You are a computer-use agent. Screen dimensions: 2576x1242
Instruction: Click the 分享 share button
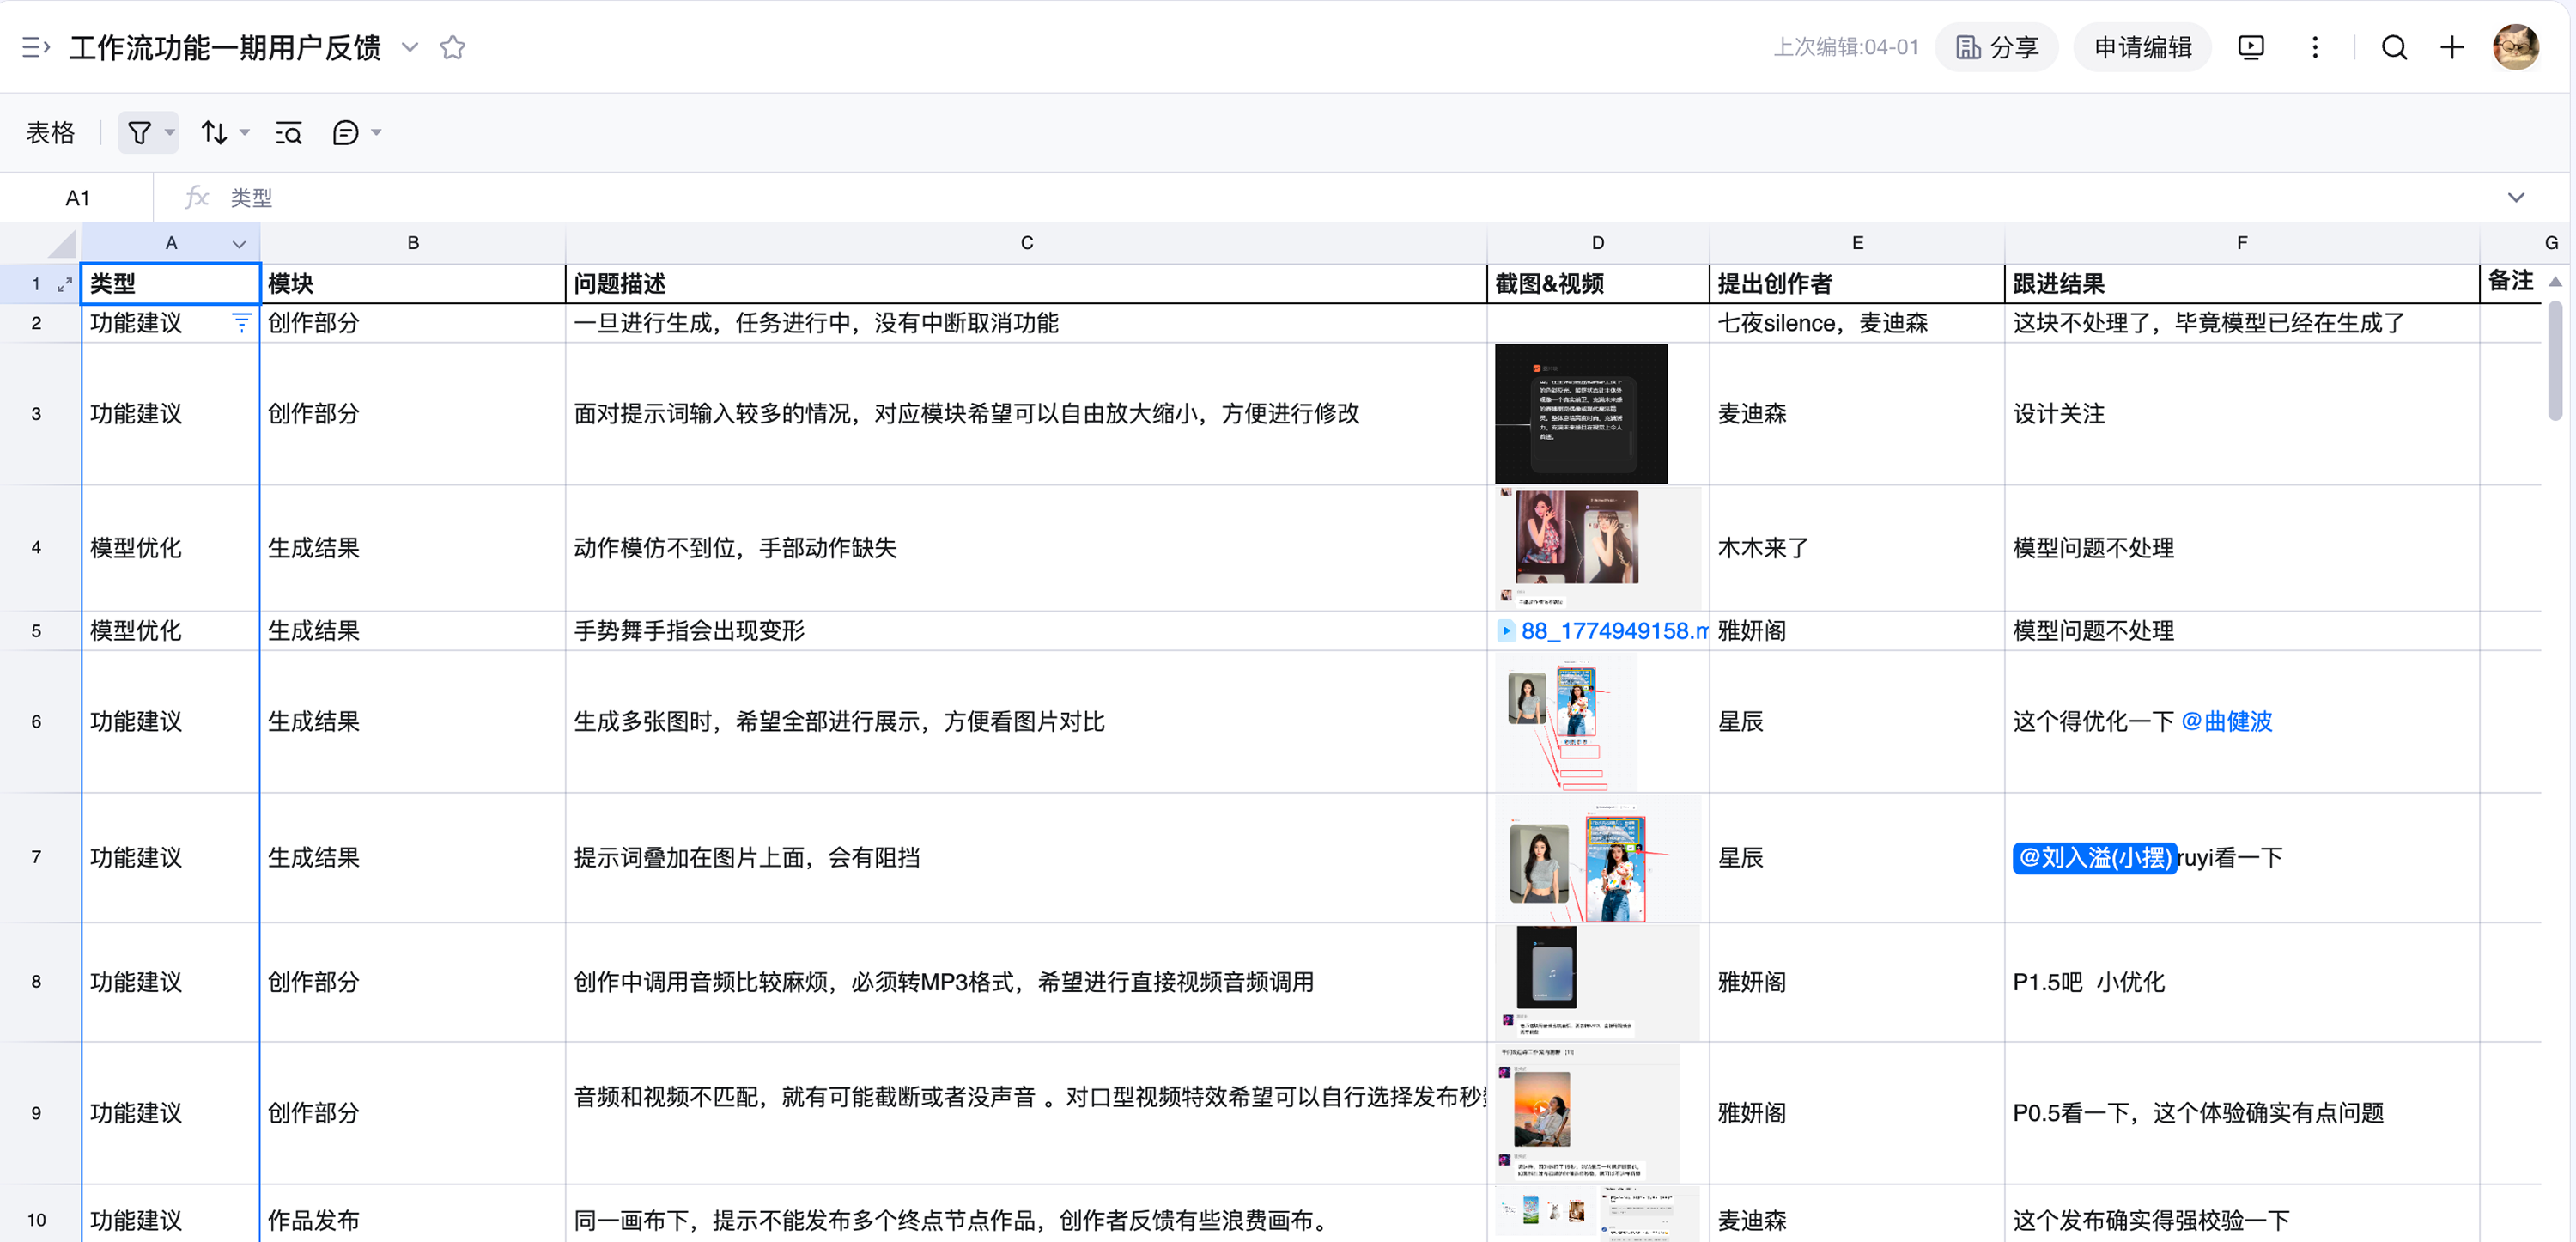point(1996,47)
